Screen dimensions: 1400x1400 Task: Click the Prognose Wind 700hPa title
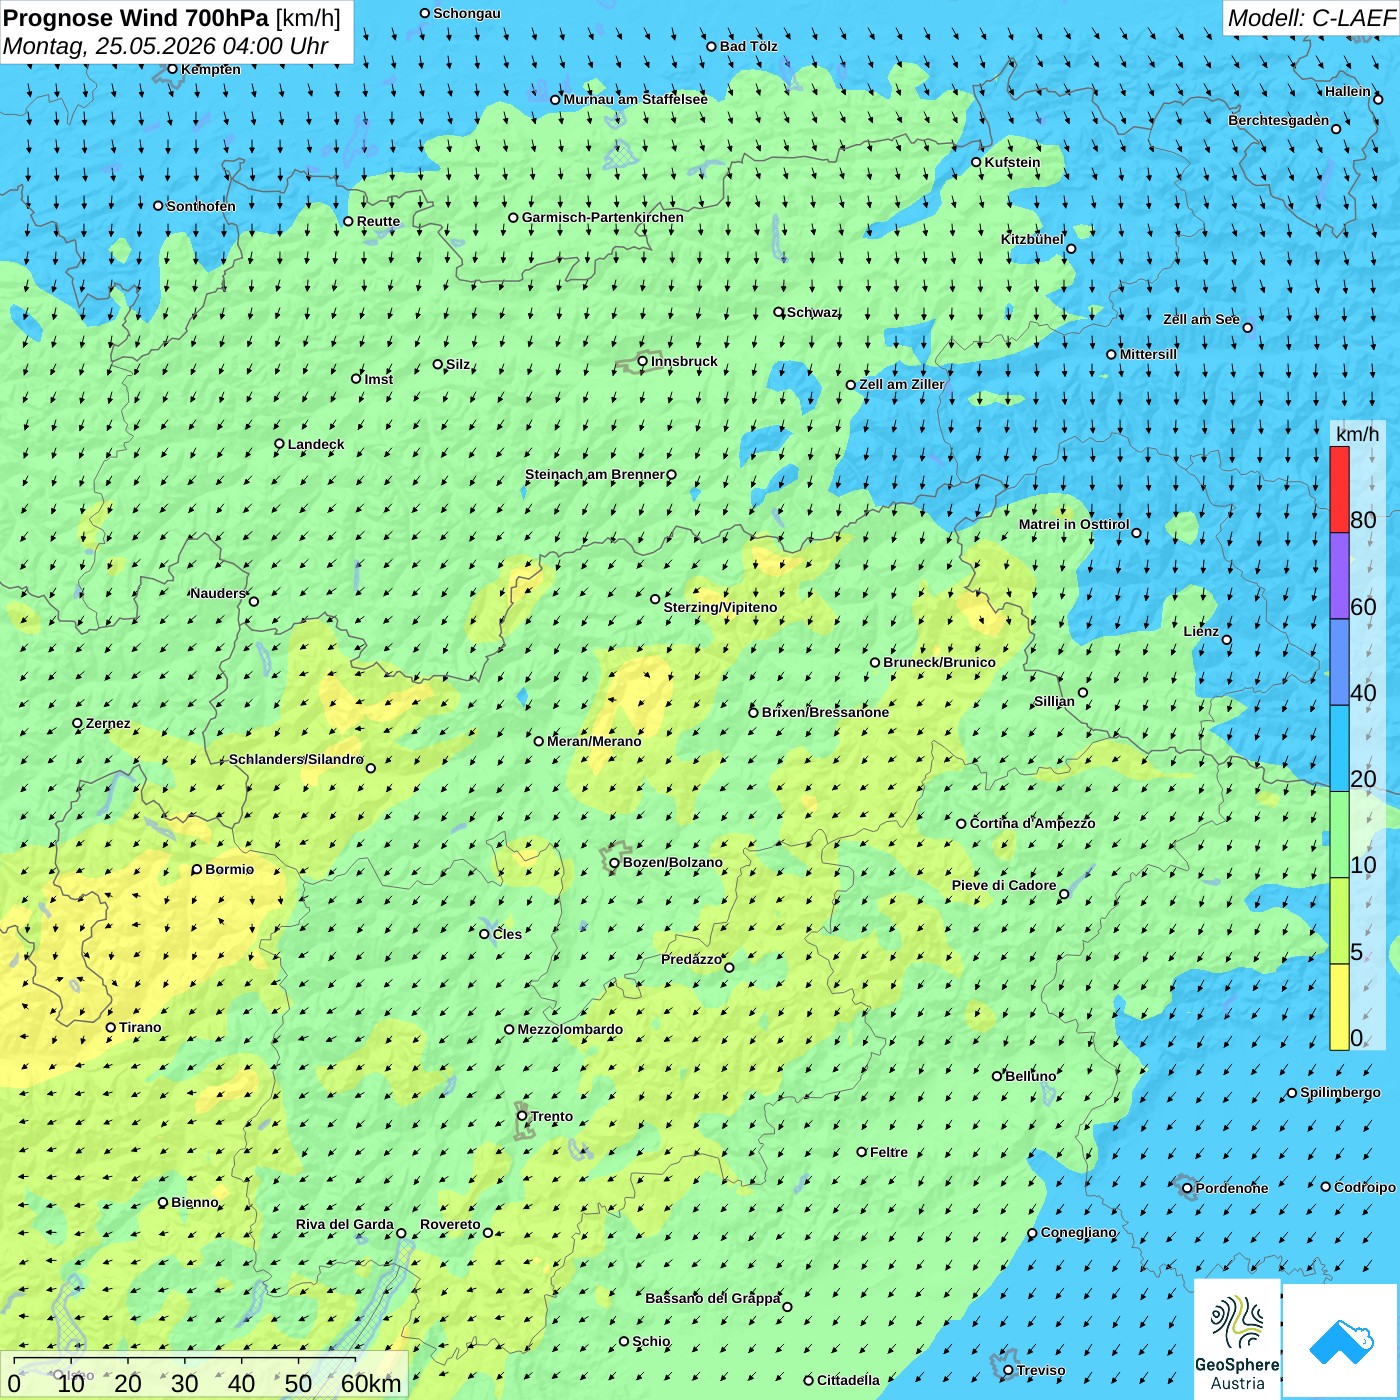(136, 18)
